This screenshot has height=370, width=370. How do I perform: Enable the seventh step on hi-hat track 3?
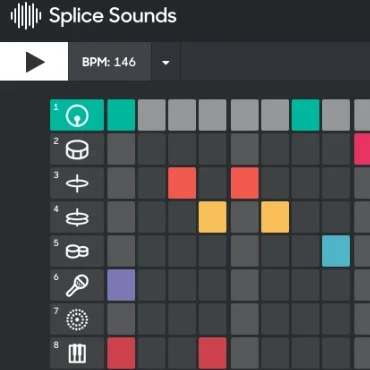[306, 183]
